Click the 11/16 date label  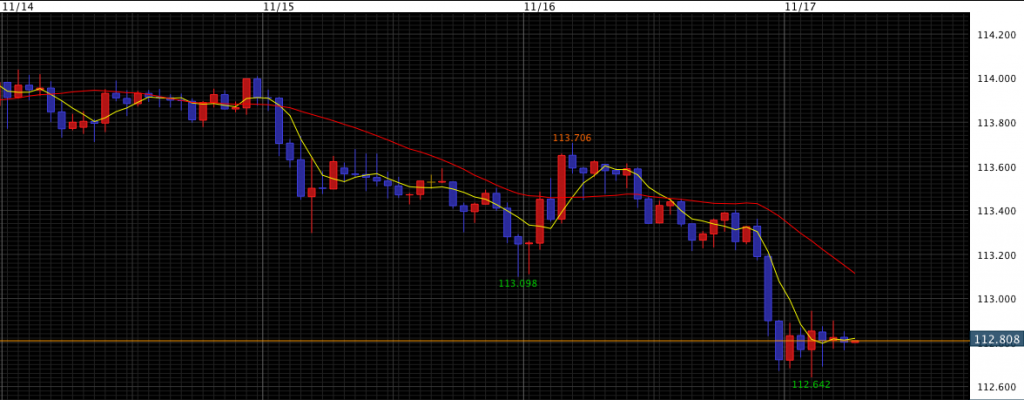539,6
